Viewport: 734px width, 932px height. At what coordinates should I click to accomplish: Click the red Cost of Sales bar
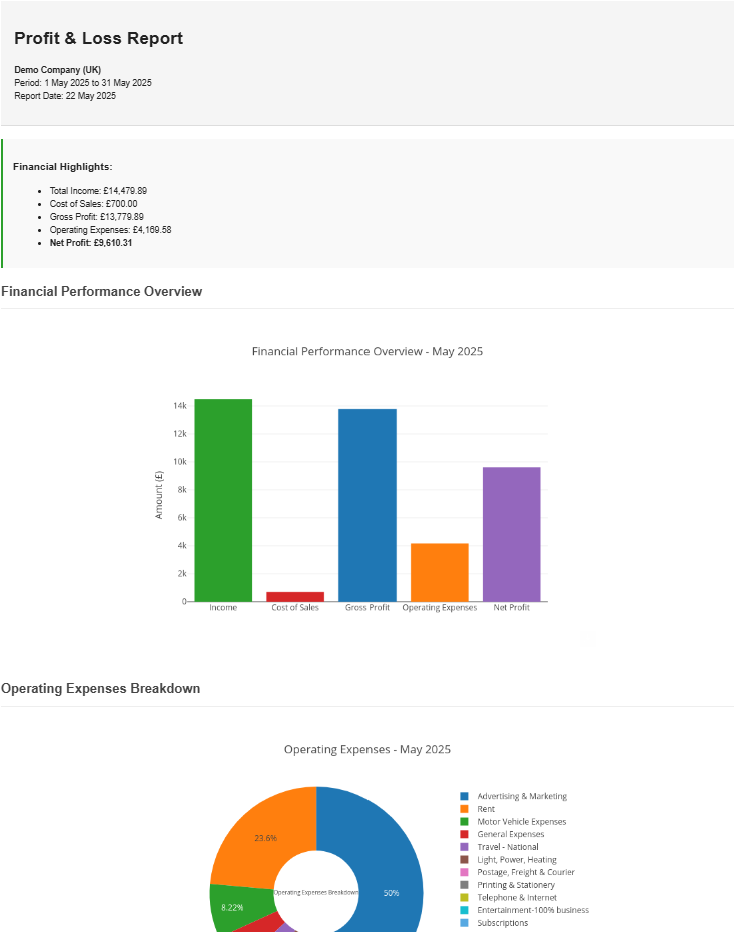295,596
